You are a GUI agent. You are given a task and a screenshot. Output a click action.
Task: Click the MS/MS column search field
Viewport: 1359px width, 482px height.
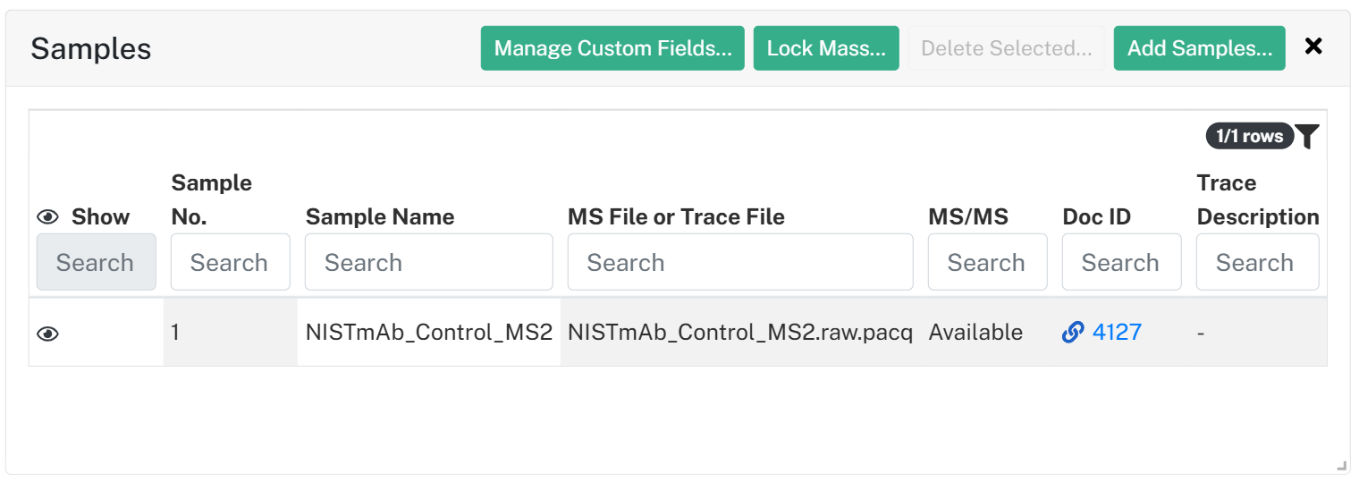[988, 262]
